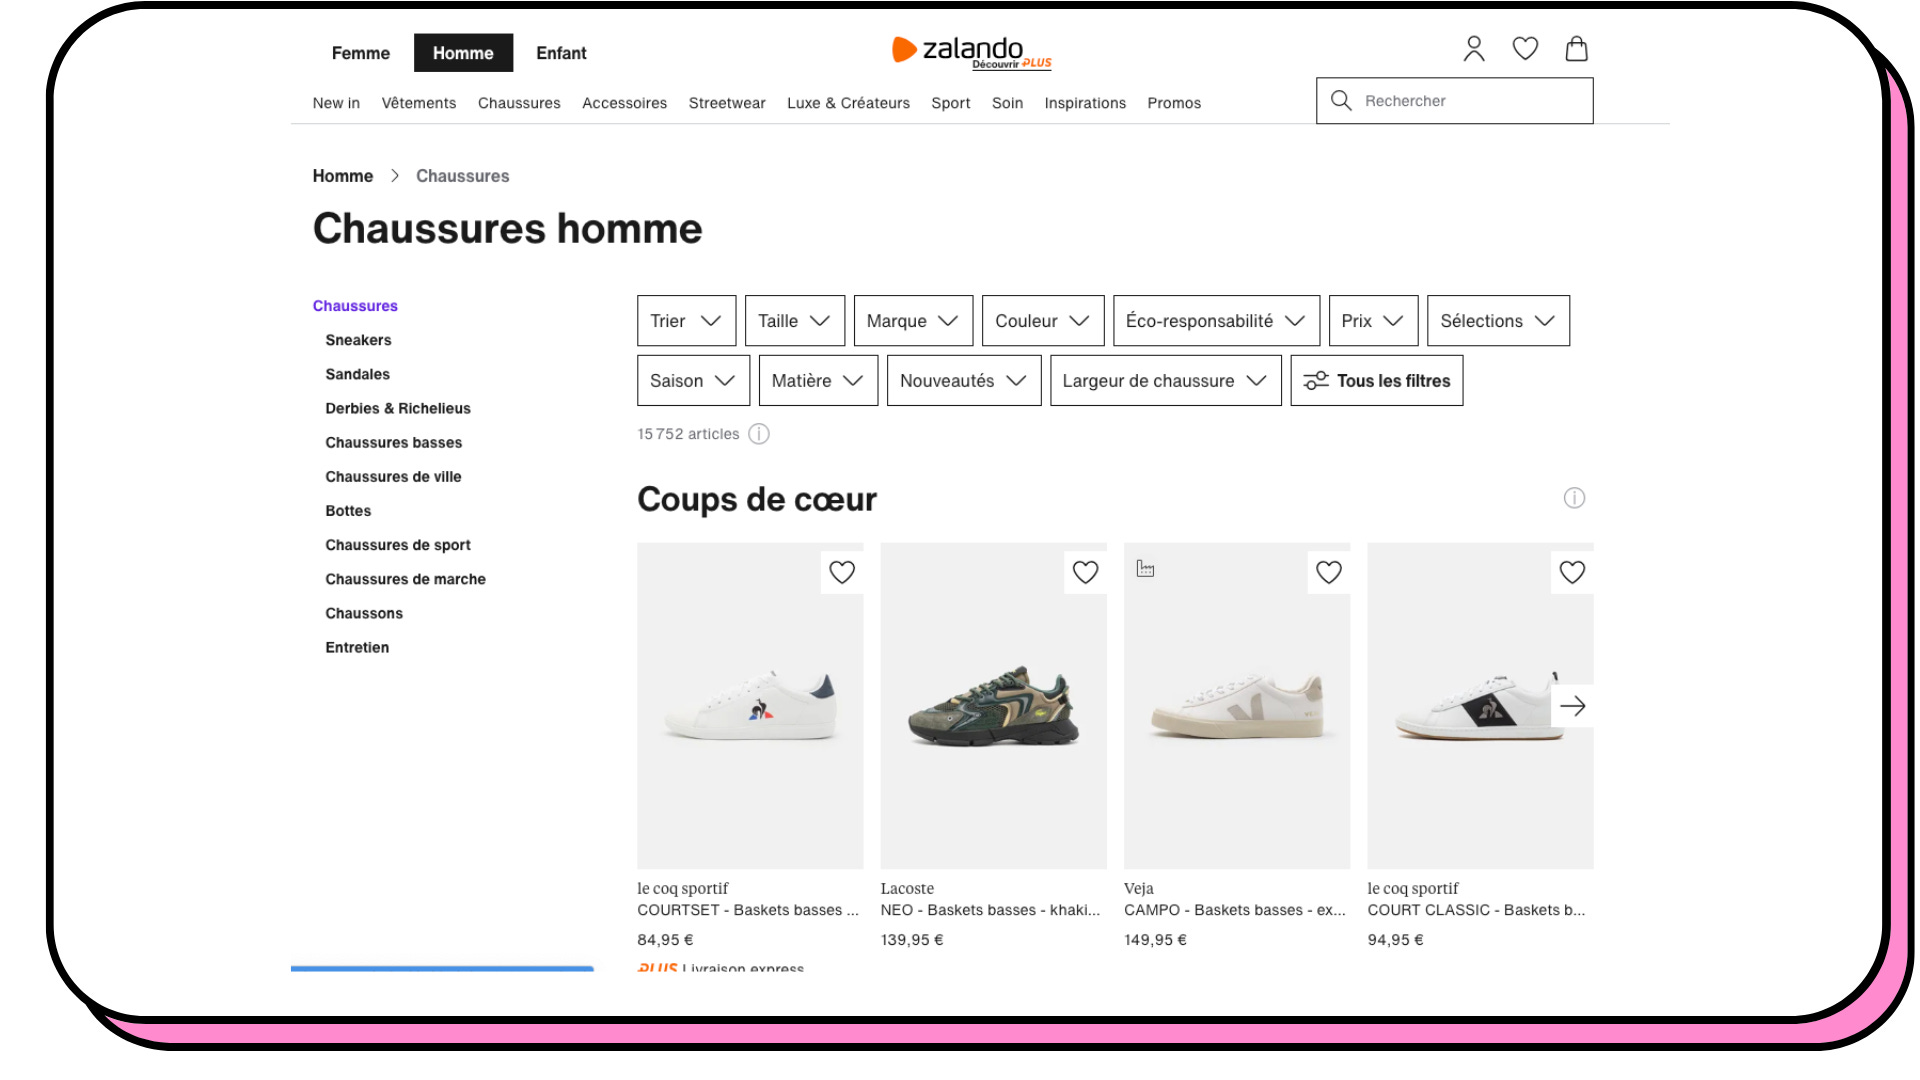
Task: Open Tous les filtres button
Action: 1376,381
